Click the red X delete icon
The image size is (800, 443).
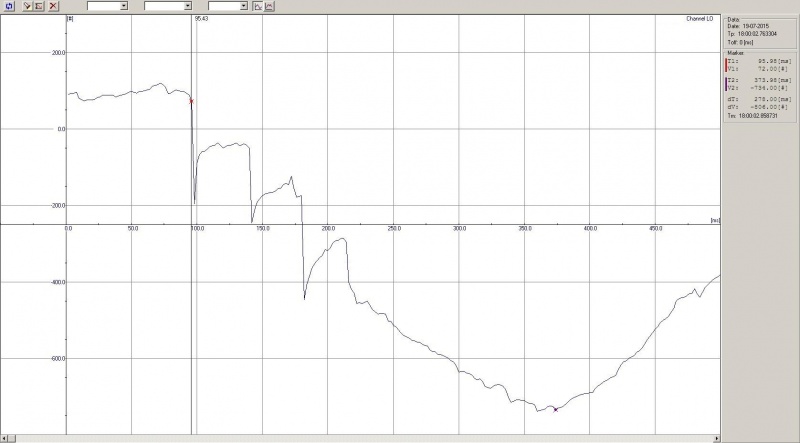[x=54, y=6]
